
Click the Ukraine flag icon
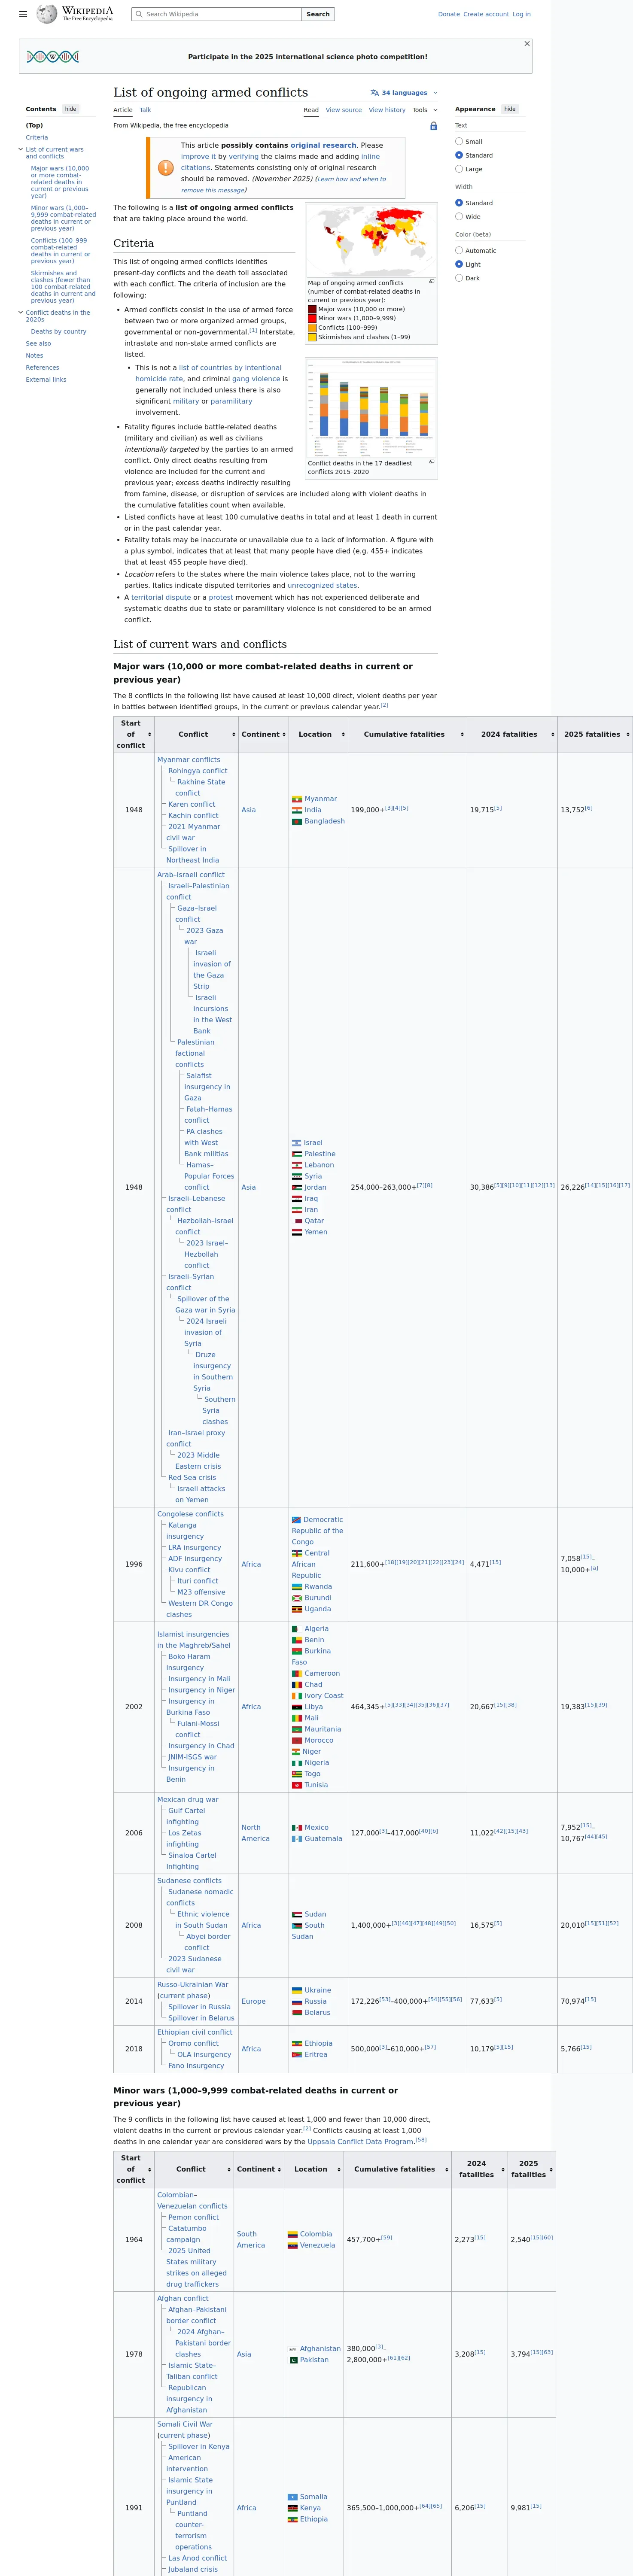pos(297,1990)
